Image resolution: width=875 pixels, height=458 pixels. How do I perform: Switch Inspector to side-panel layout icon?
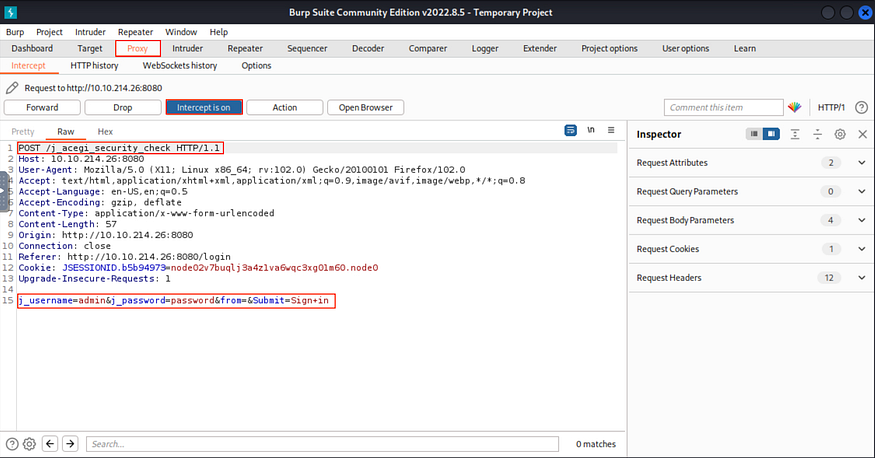(x=771, y=134)
